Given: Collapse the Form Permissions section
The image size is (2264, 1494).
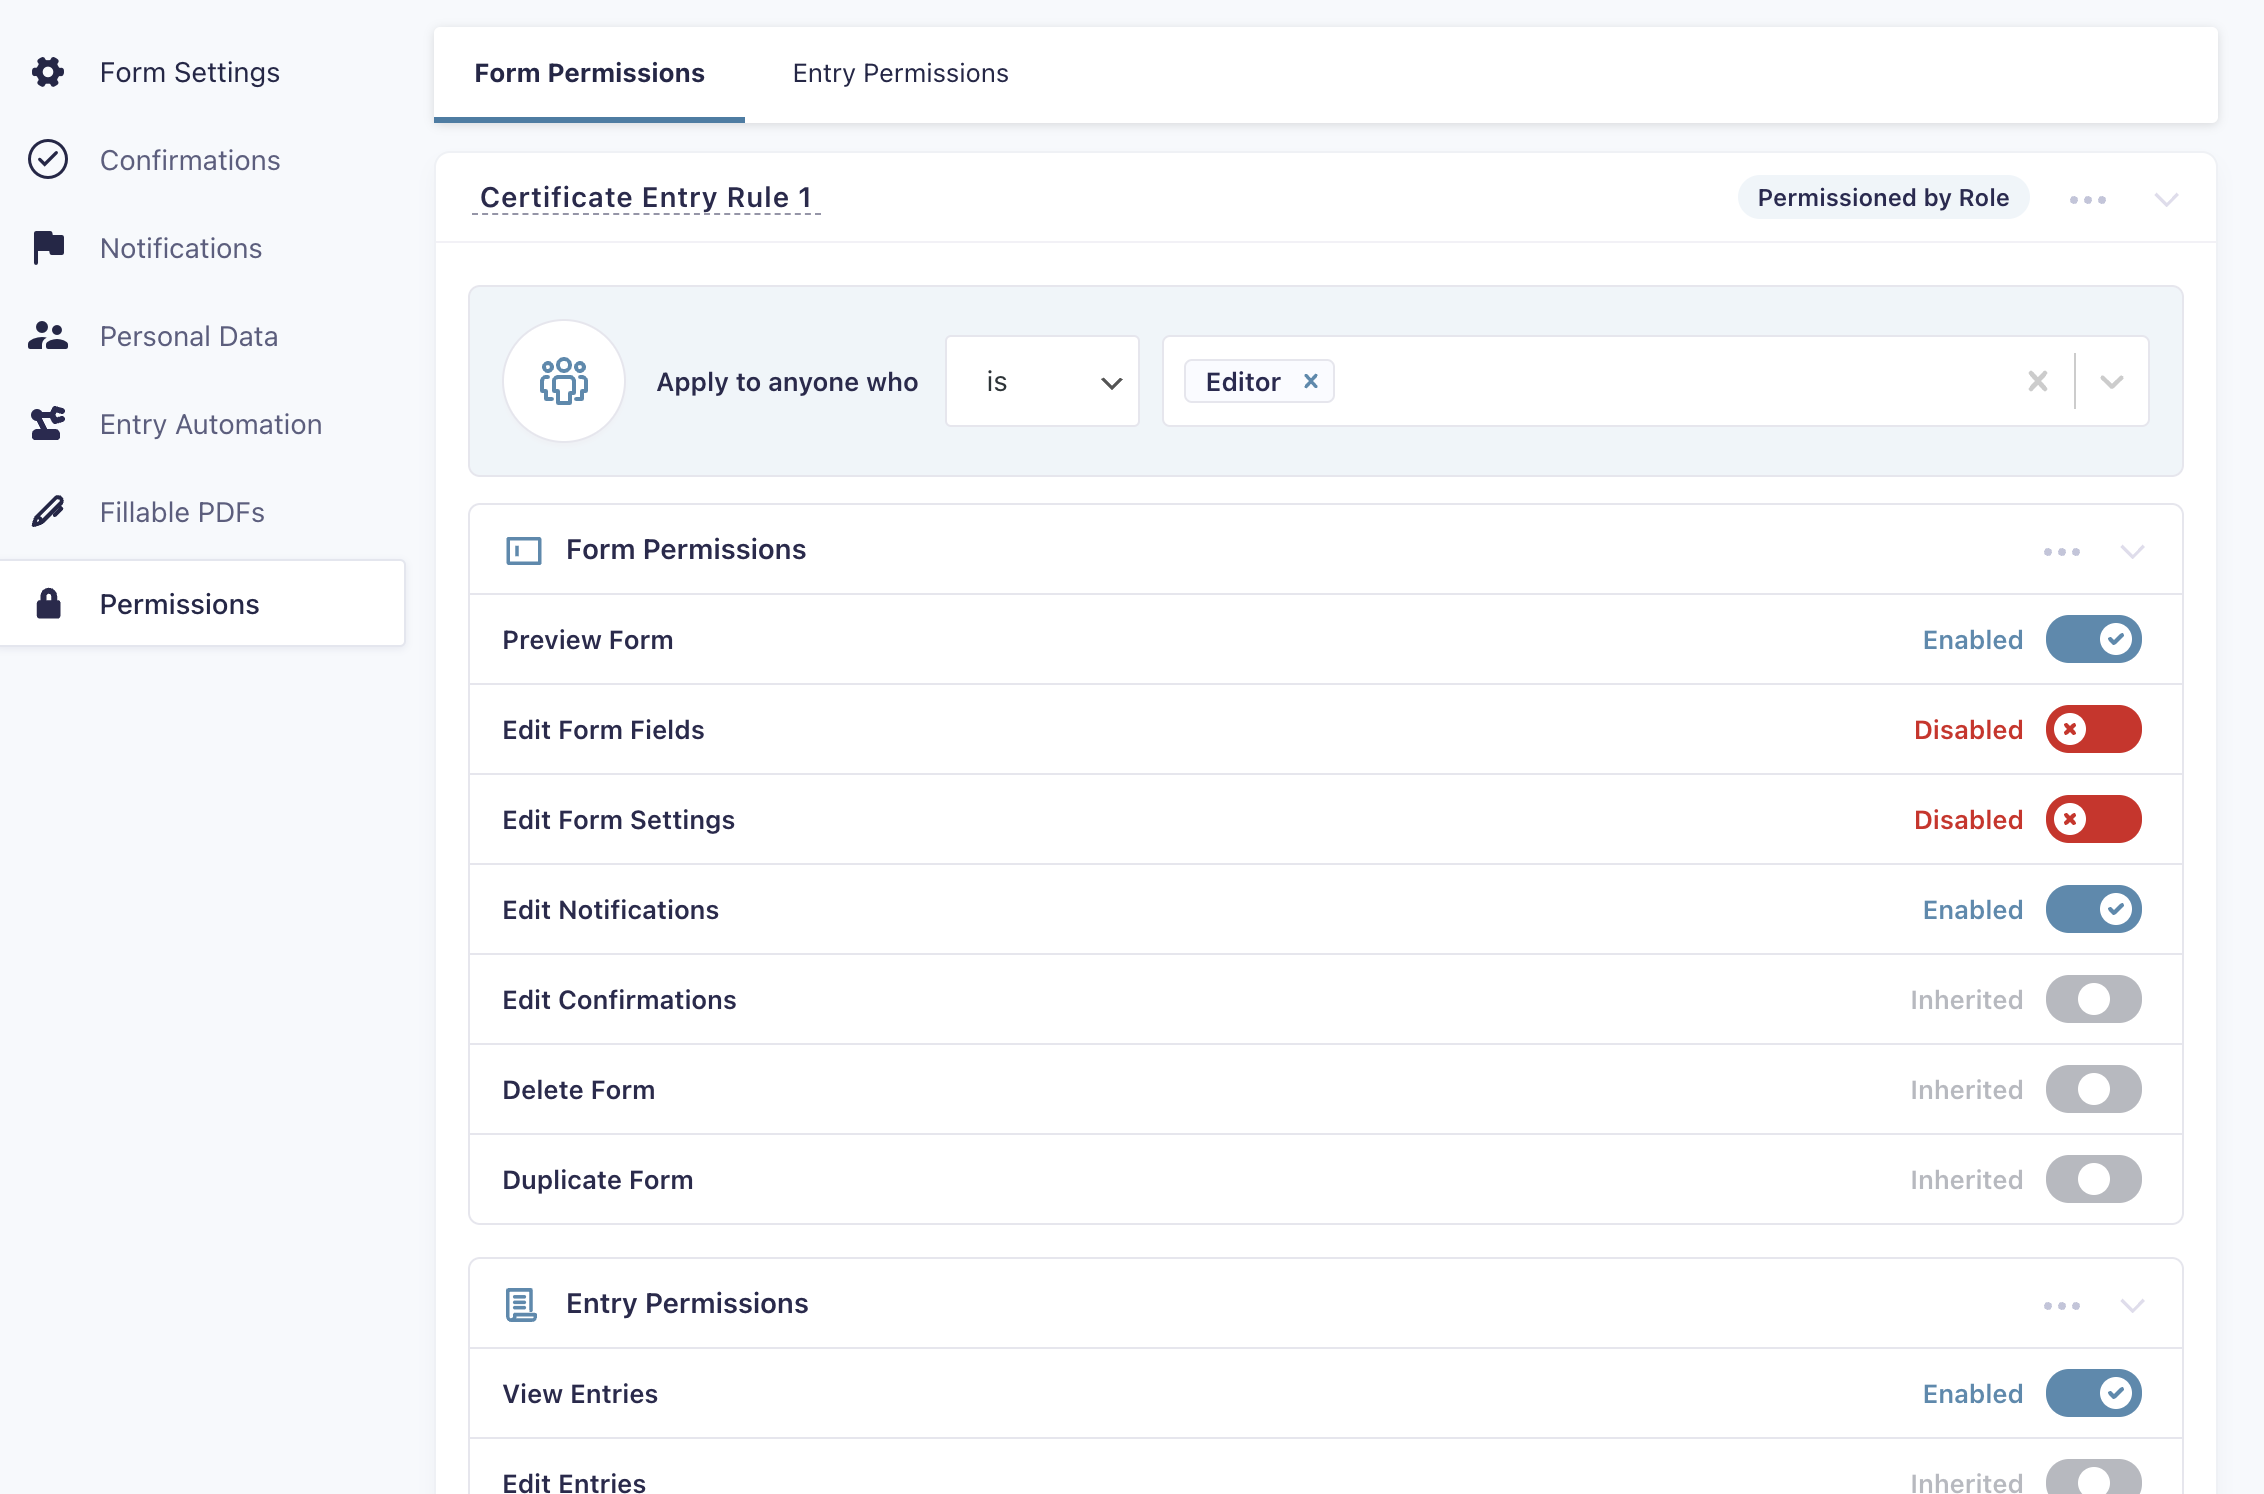Looking at the screenshot, I should pos(2132,552).
